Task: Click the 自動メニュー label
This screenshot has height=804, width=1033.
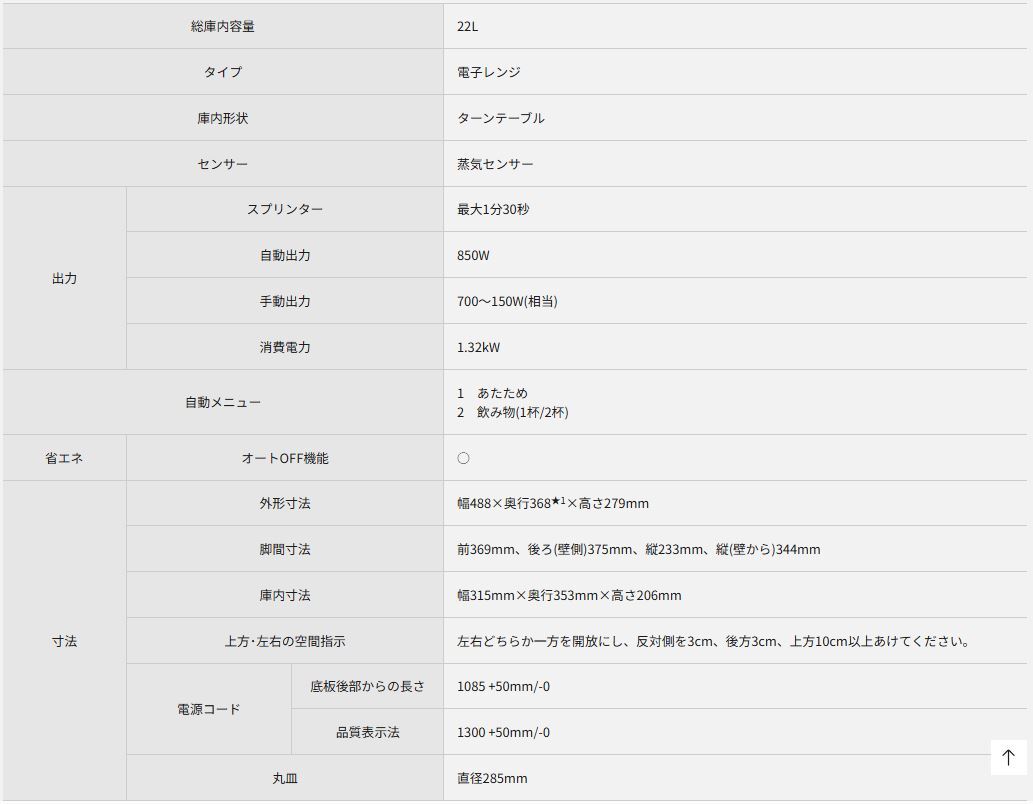Action: tap(223, 402)
